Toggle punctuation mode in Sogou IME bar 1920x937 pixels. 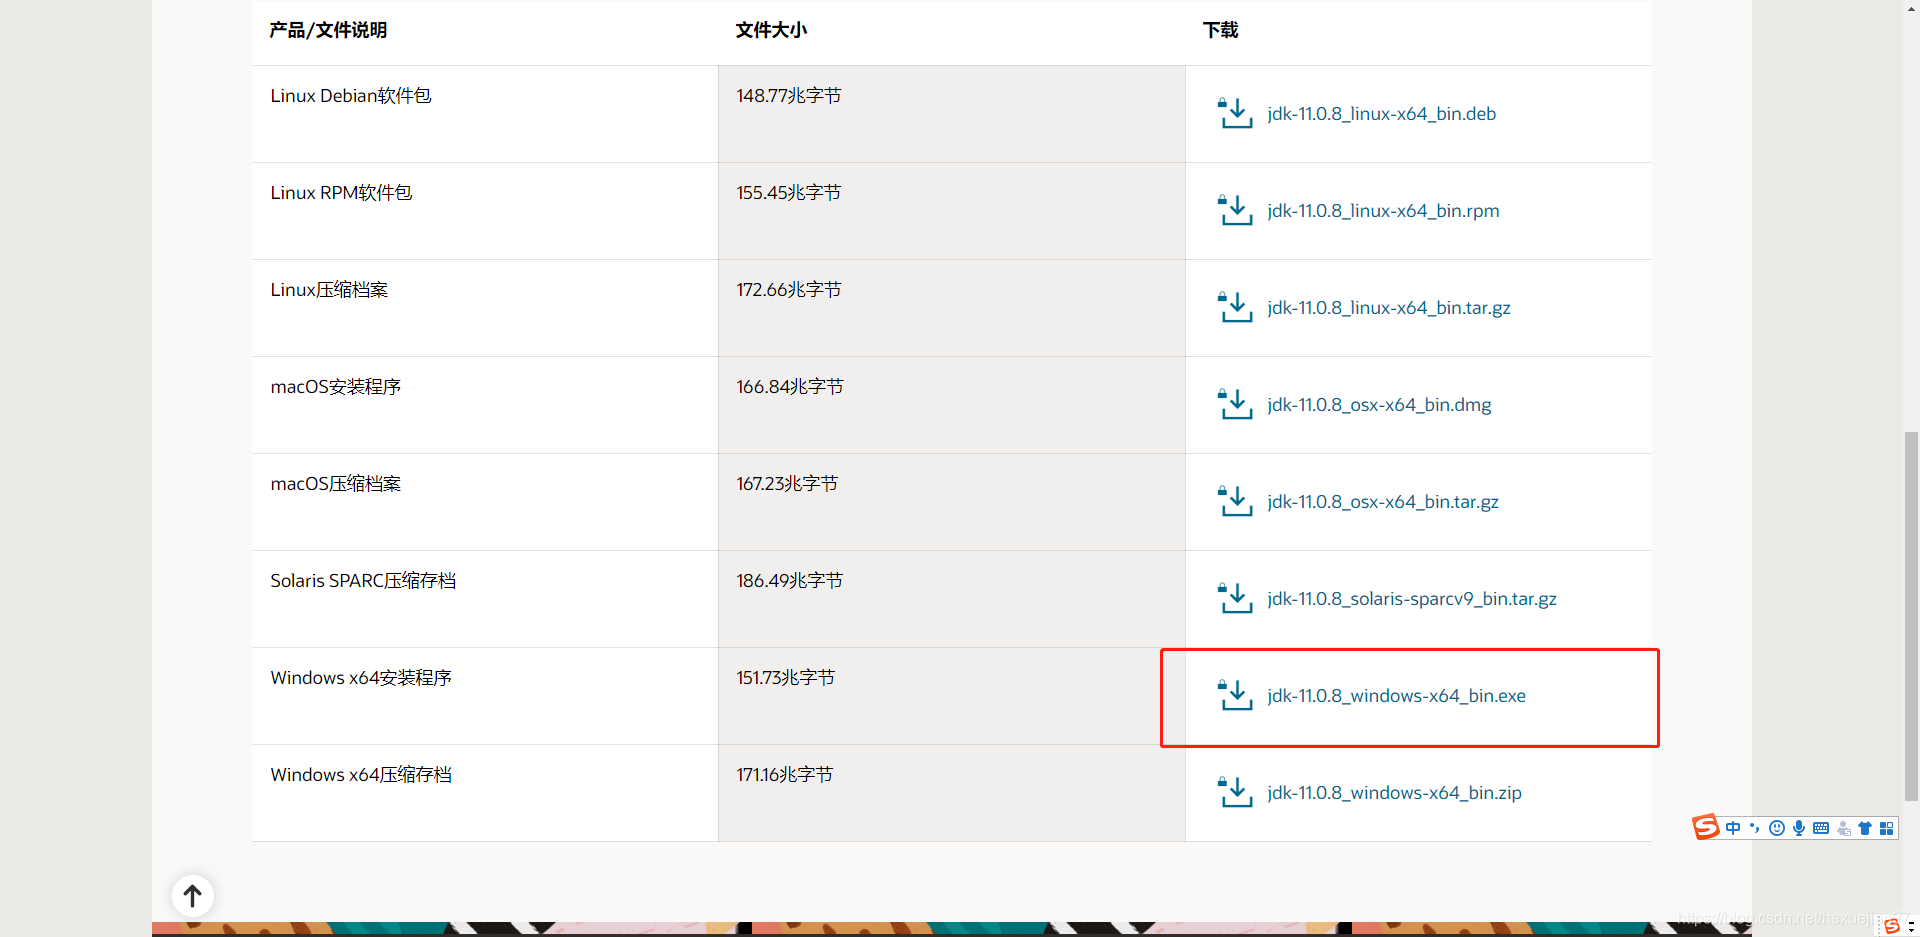[1755, 828]
